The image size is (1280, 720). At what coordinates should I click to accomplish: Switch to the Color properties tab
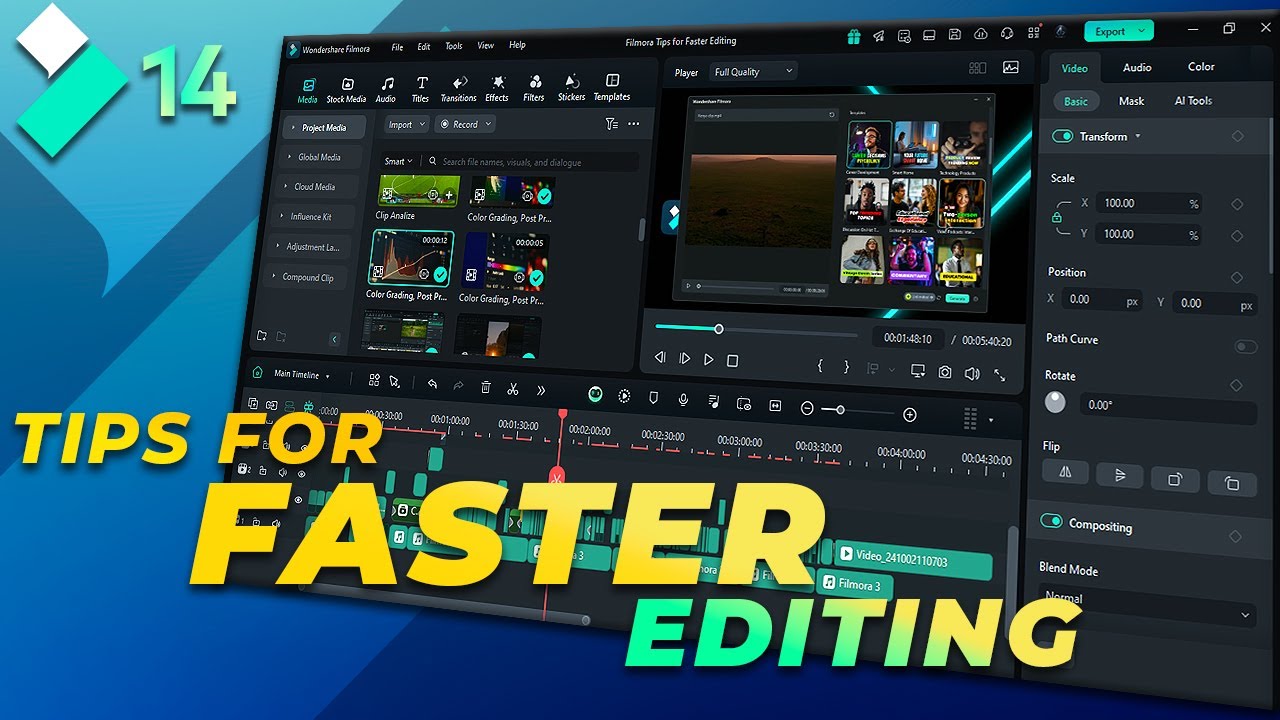pyautogui.click(x=1201, y=66)
